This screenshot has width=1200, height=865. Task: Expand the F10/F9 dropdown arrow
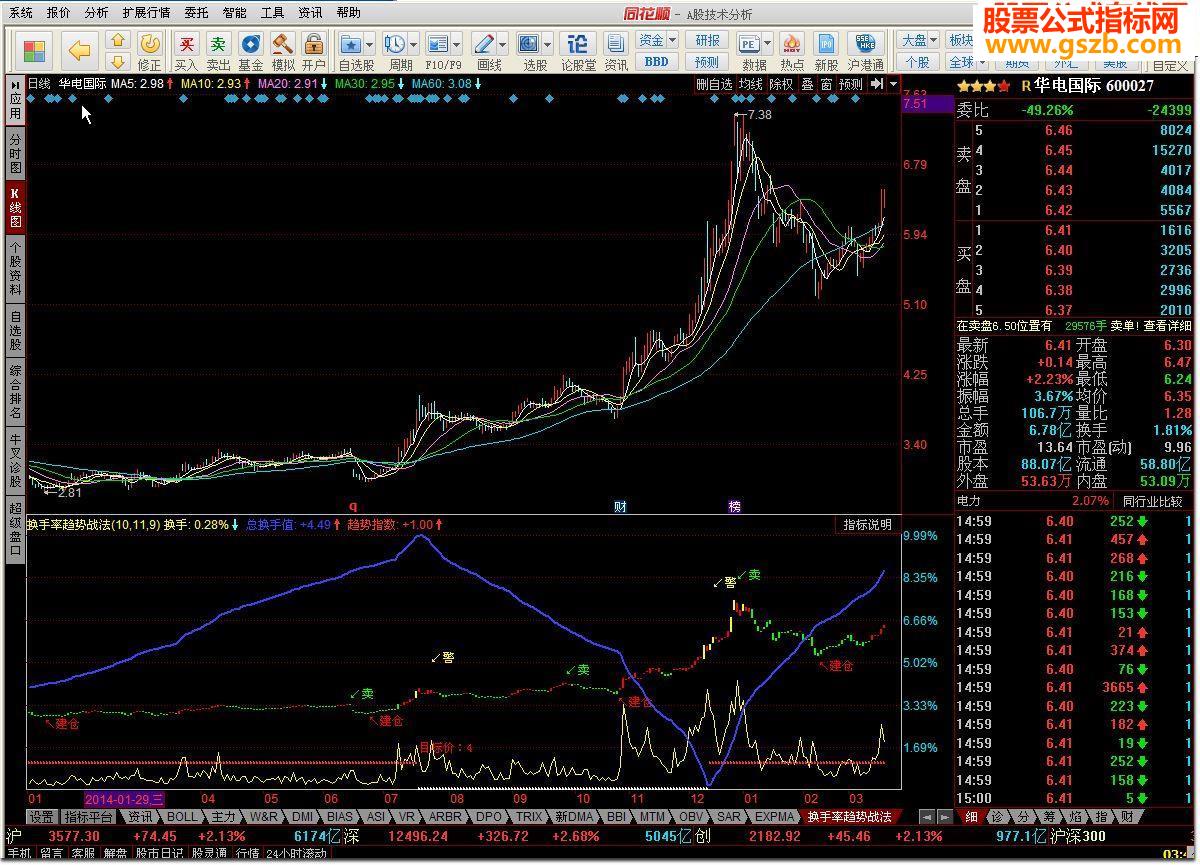pos(456,45)
